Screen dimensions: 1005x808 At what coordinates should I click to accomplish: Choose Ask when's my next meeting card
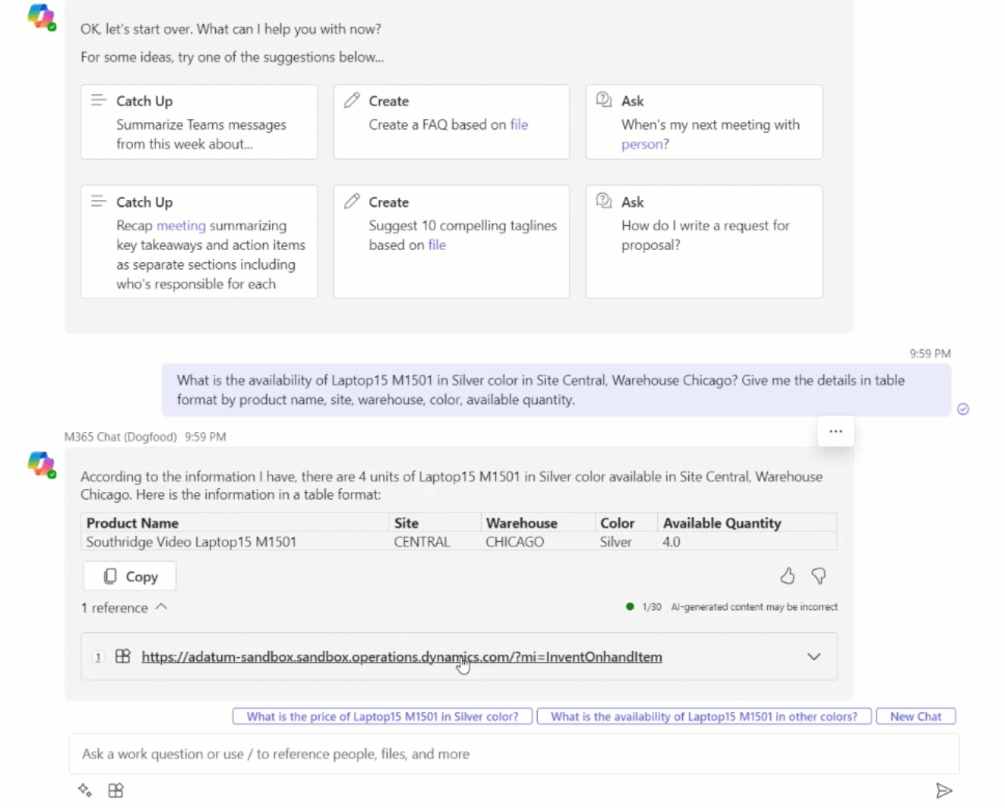coord(704,122)
